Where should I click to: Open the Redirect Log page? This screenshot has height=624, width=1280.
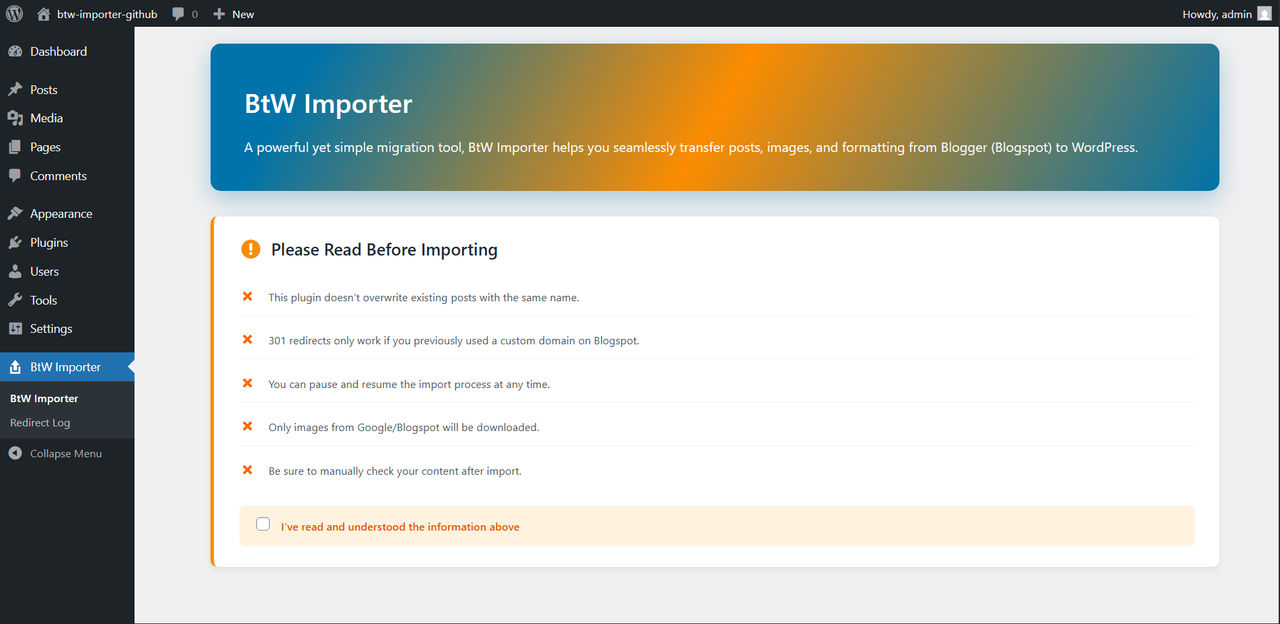tap(39, 422)
